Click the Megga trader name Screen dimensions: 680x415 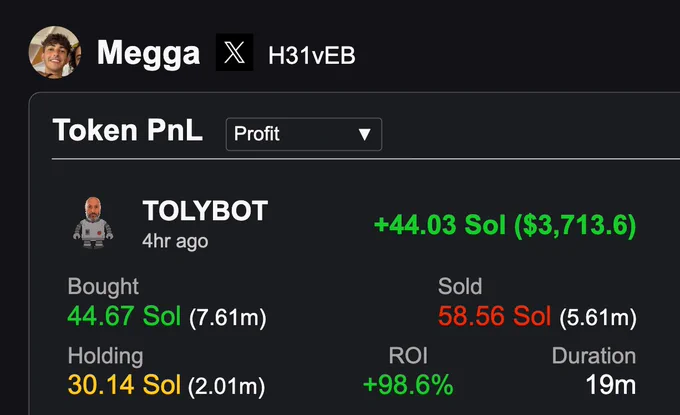[x=148, y=53]
